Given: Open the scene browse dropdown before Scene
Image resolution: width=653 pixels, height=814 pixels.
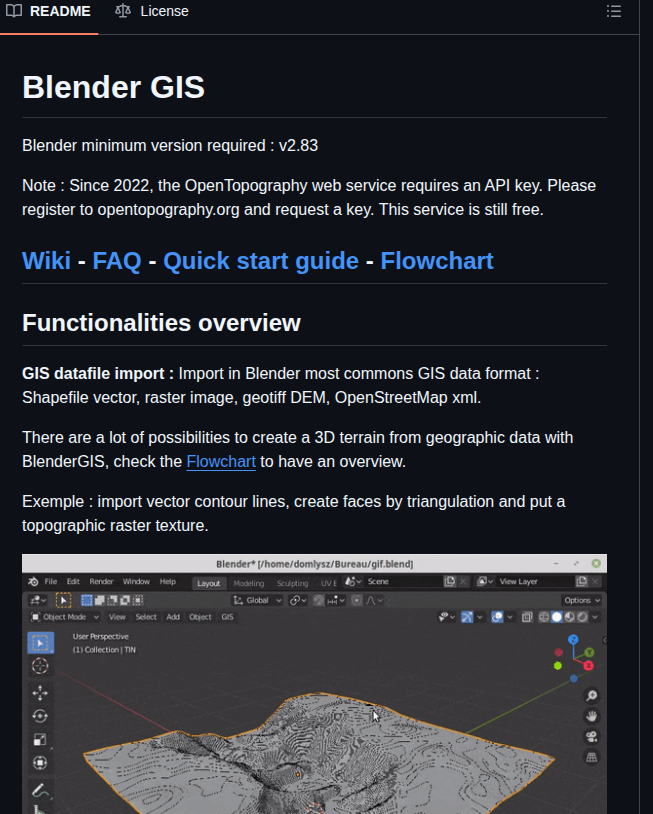Looking at the screenshot, I should click(353, 581).
